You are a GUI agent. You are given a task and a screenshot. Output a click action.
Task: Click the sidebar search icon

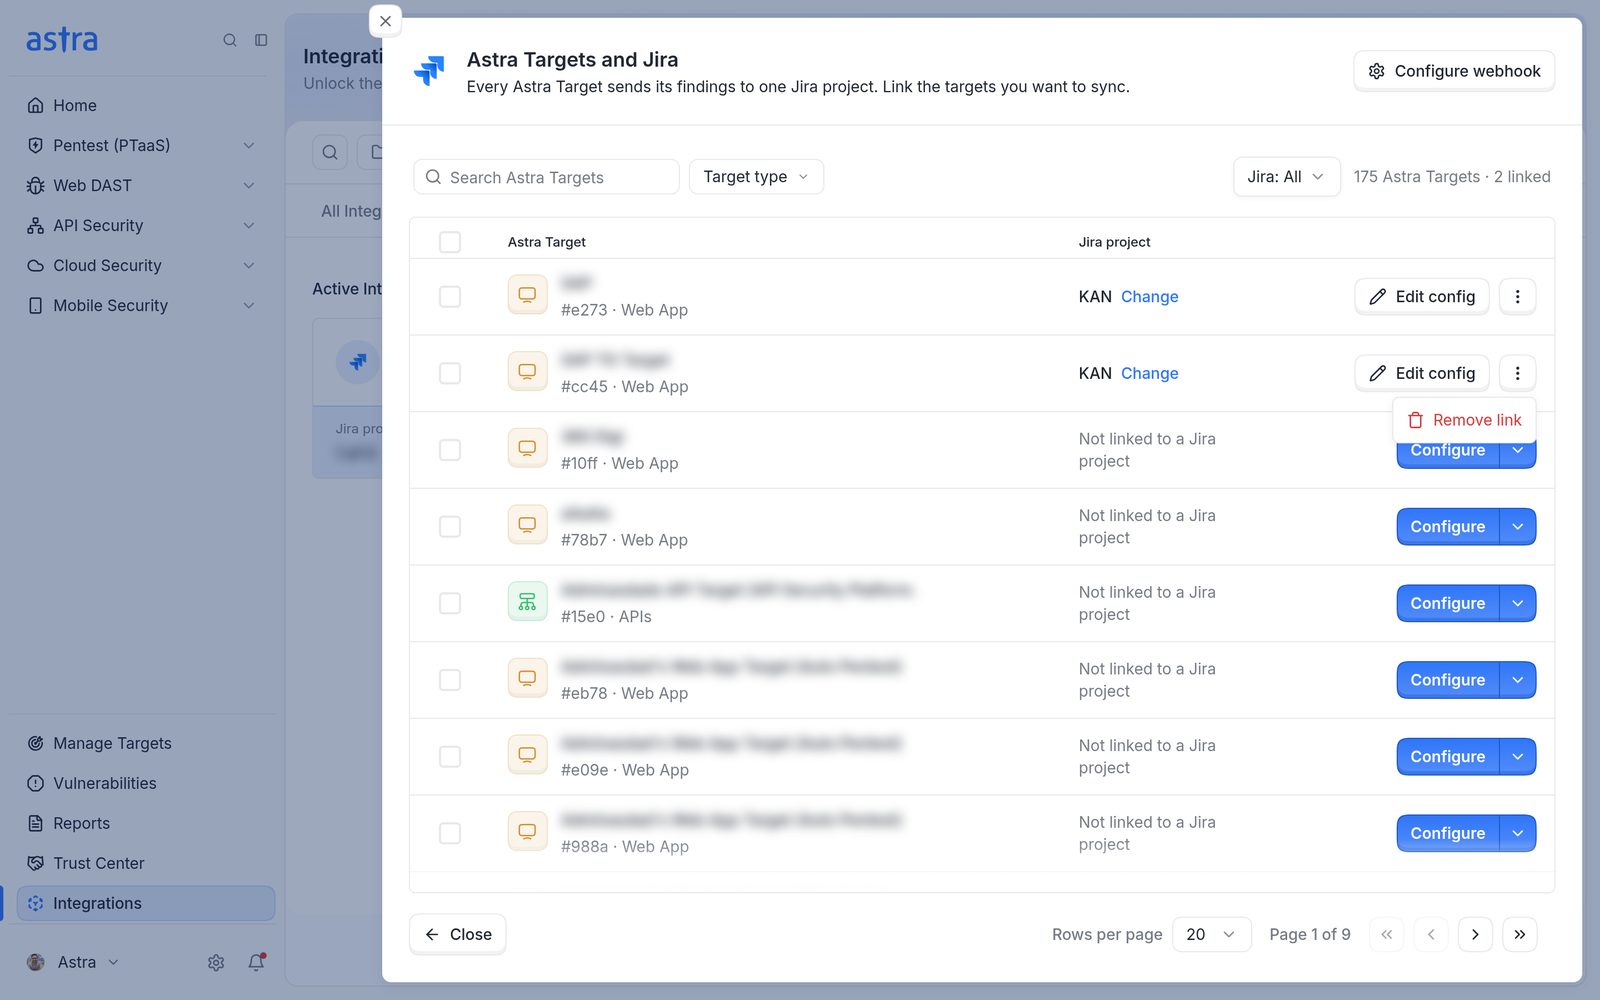click(230, 40)
